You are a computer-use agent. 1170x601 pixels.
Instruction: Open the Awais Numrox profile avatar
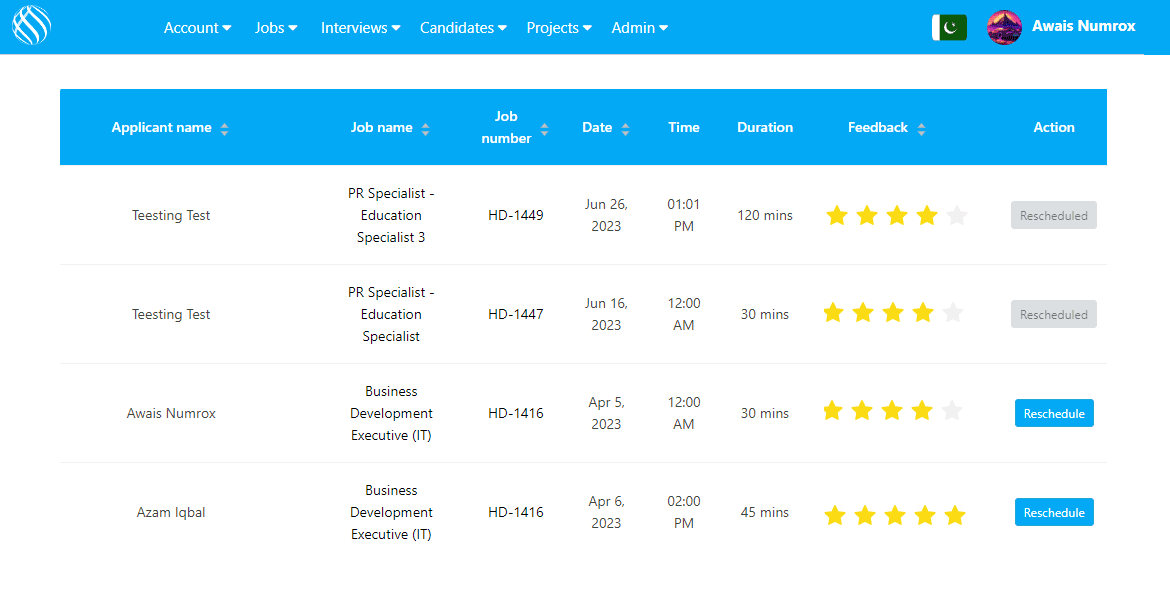(x=1004, y=26)
